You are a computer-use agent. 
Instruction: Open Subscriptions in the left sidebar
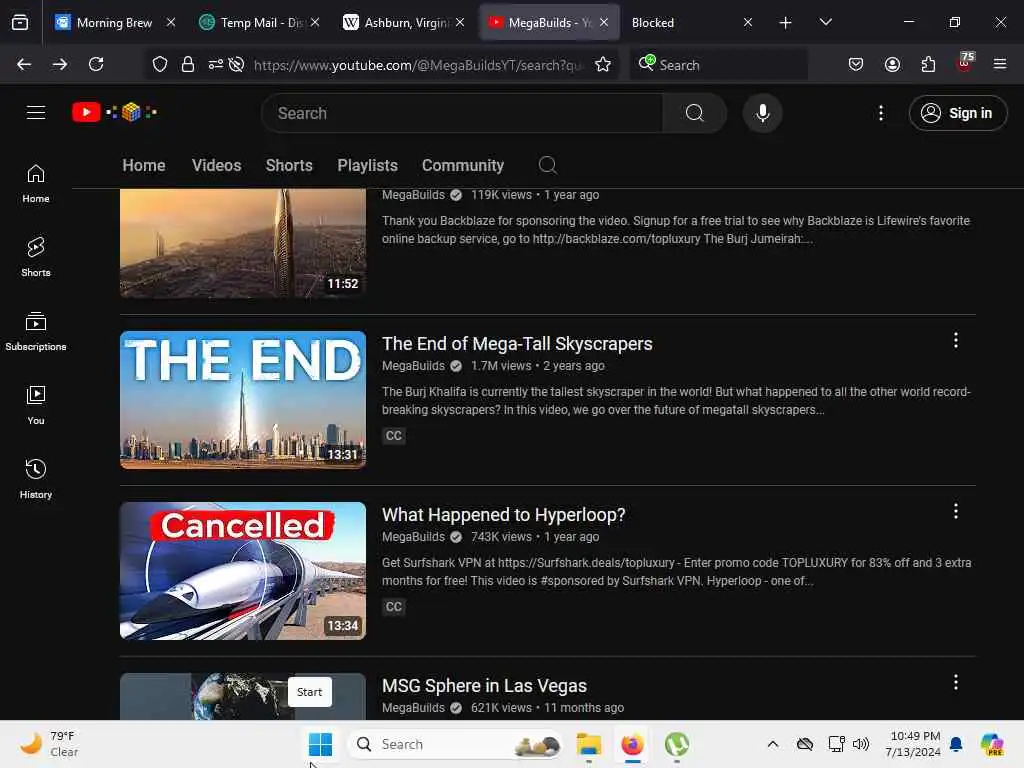[x=36, y=331]
